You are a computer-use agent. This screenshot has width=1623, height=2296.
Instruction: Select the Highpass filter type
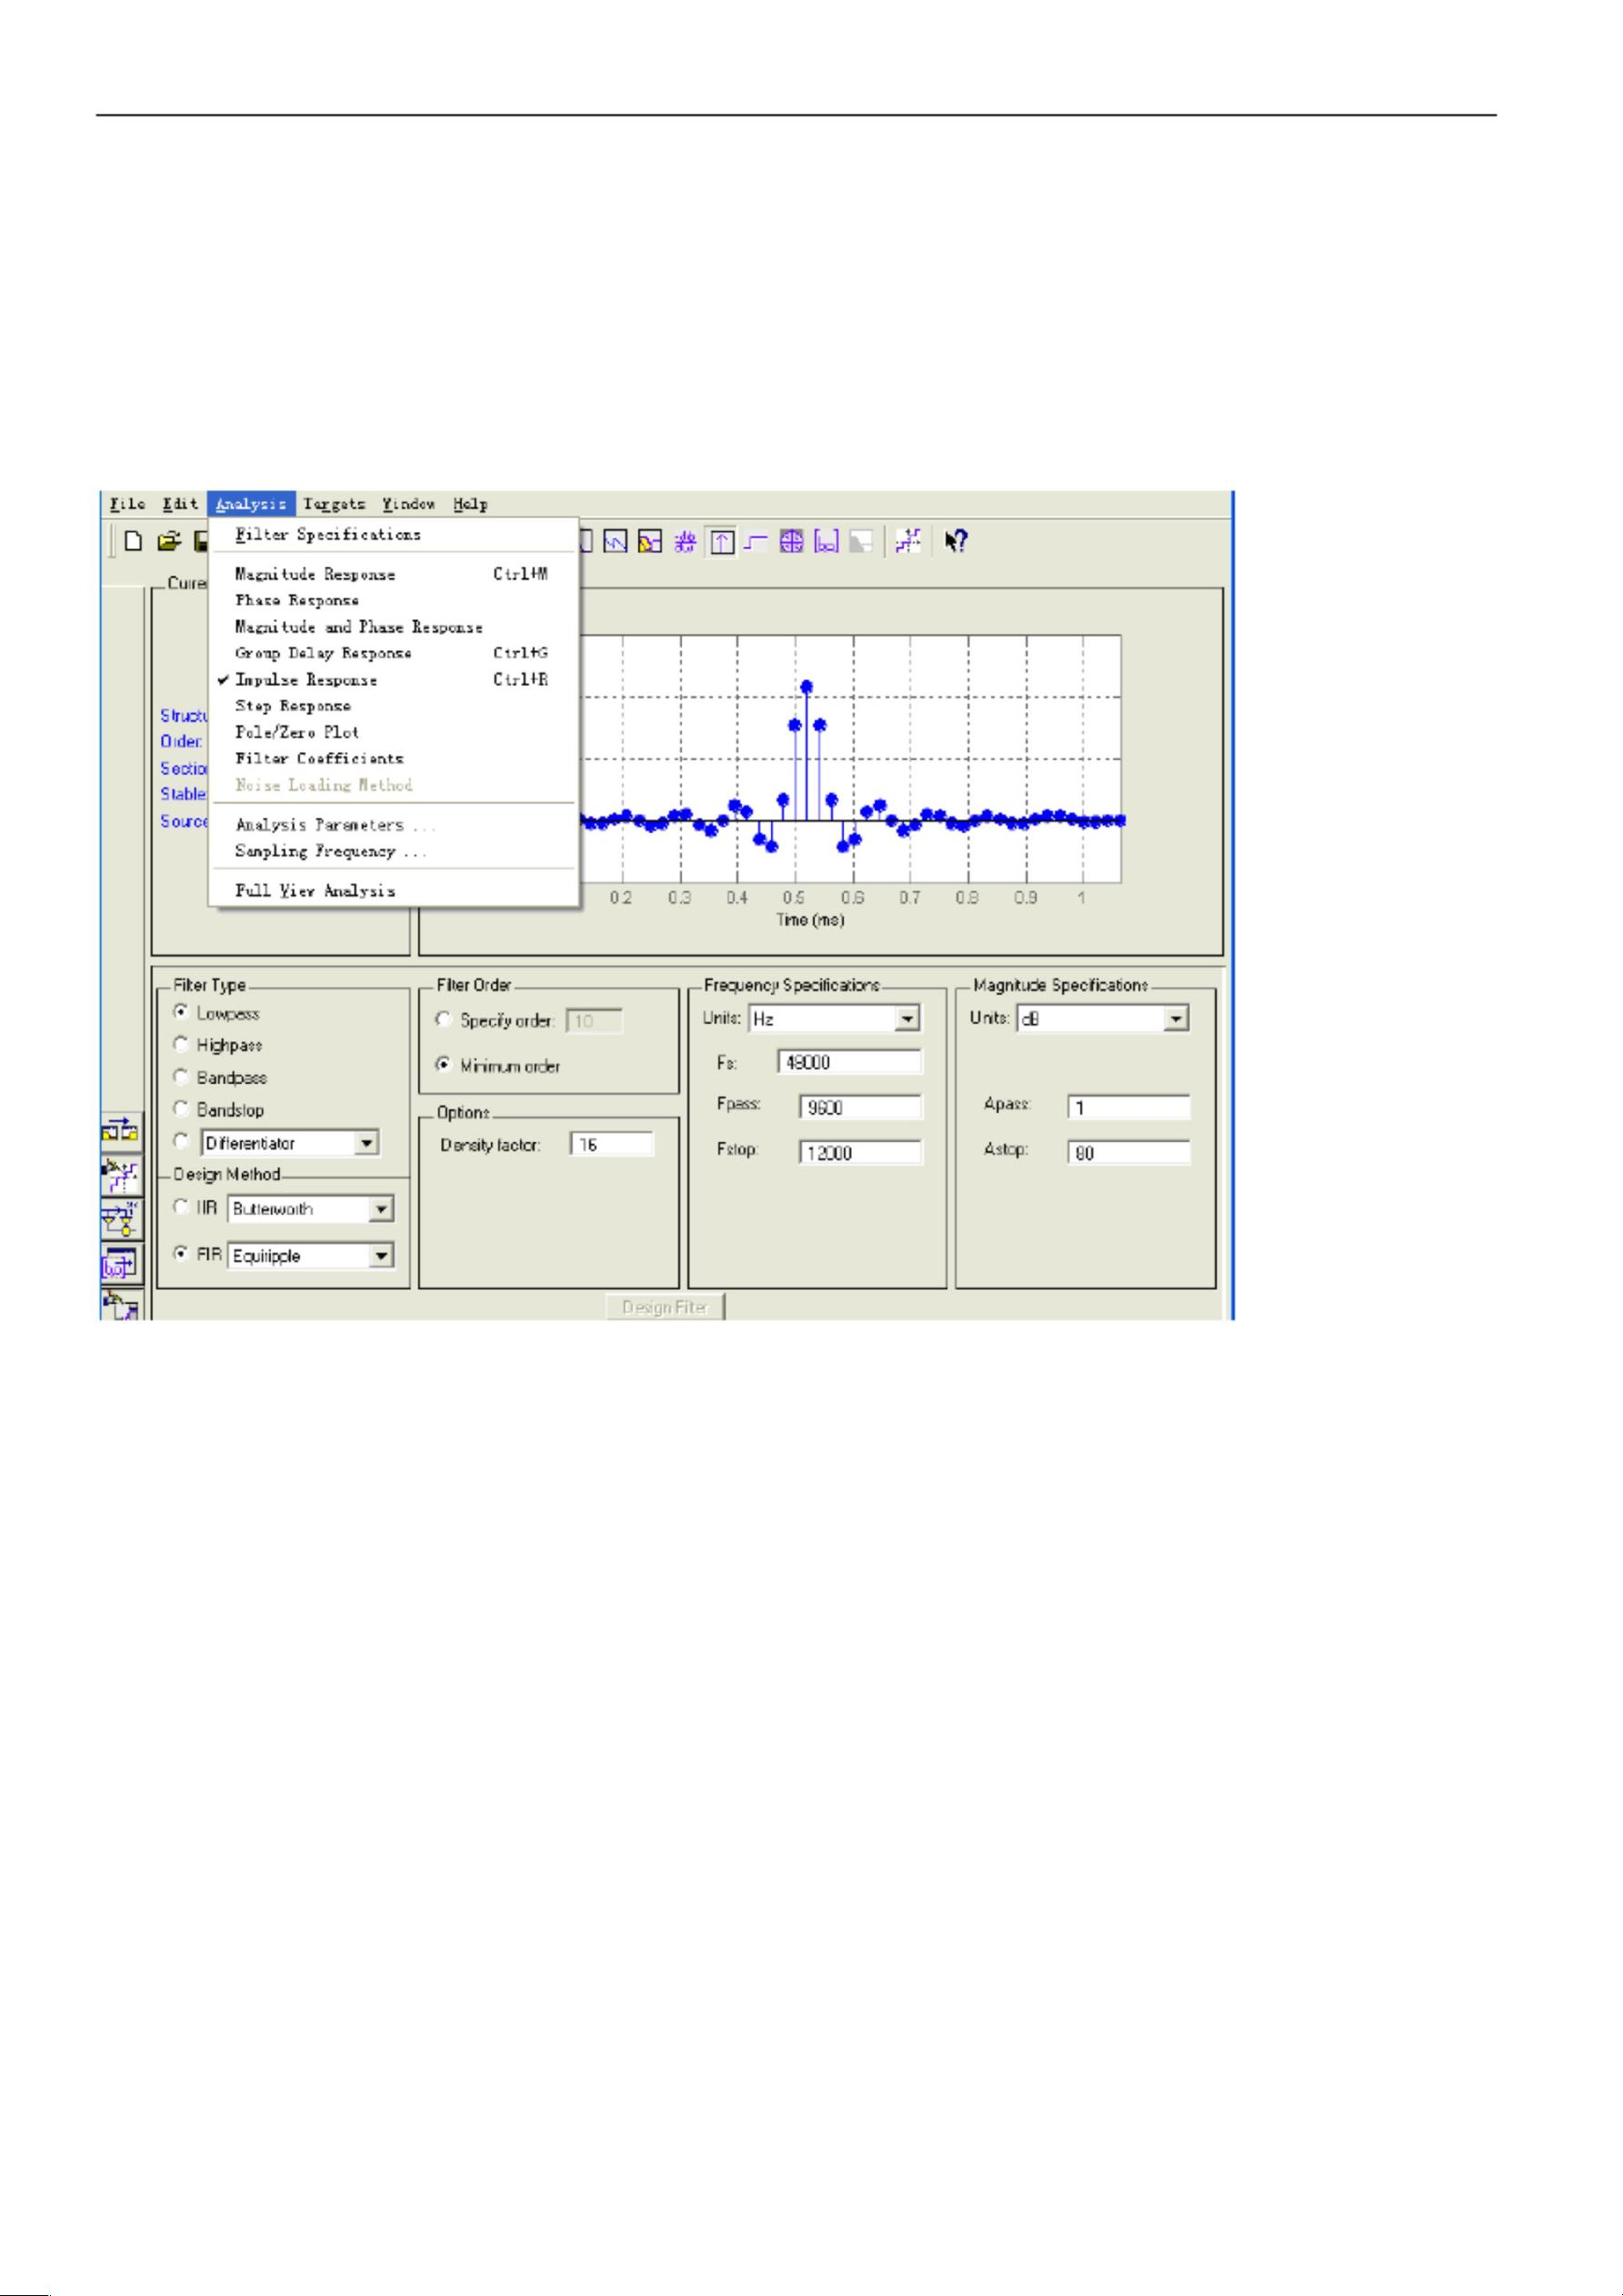coord(182,1045)
